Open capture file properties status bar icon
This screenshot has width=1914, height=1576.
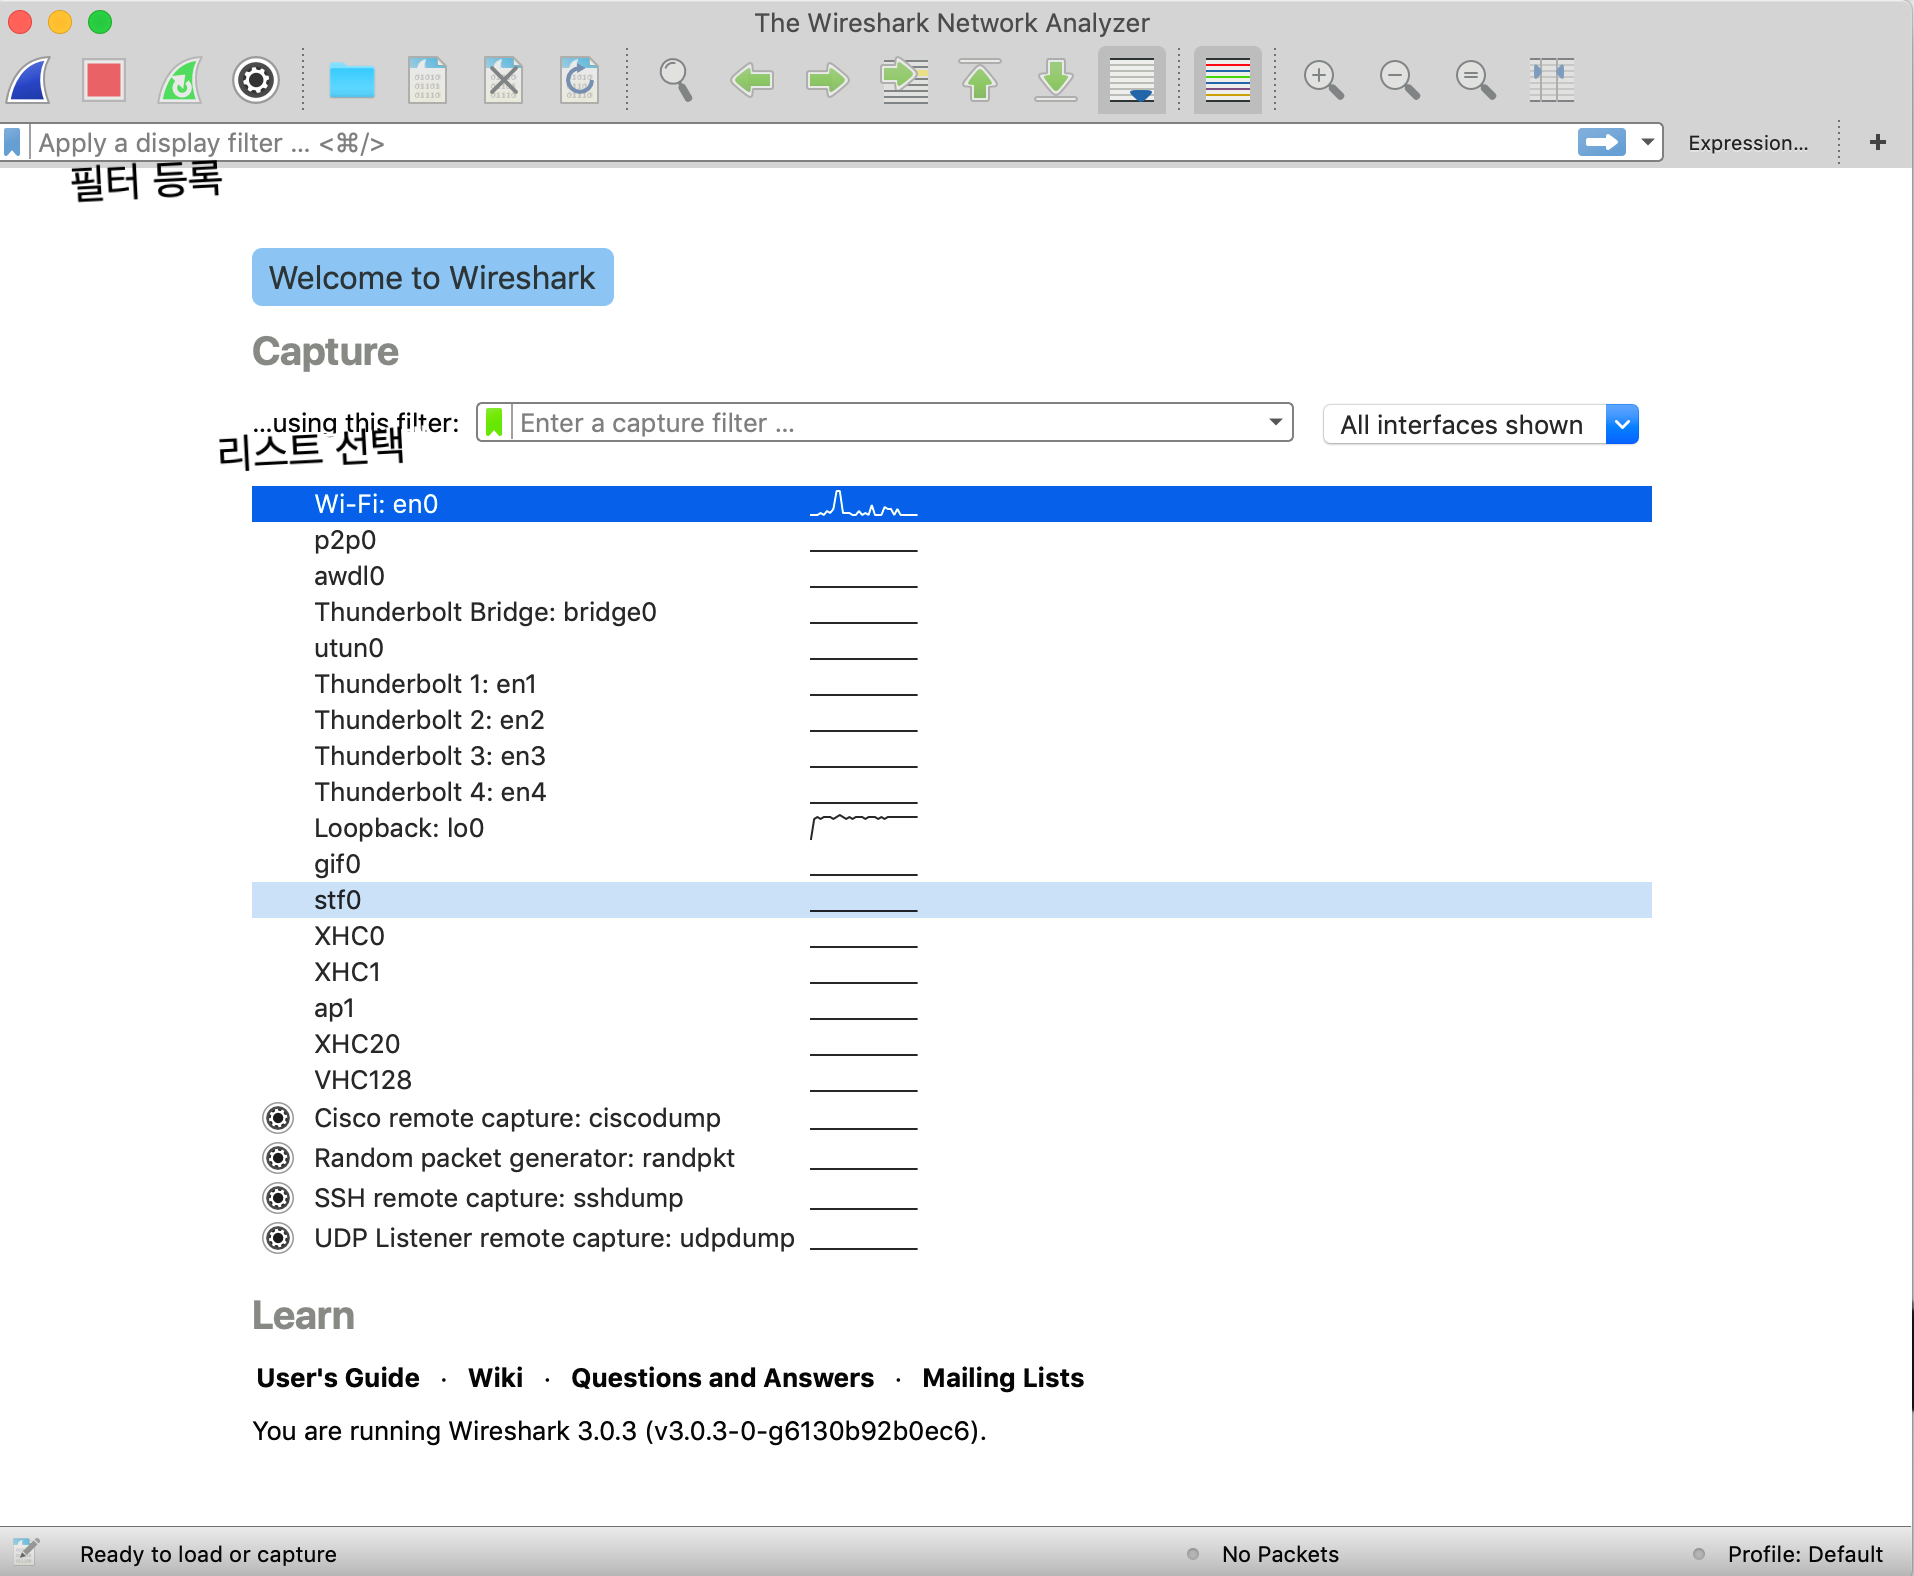[x=25, y=1552]
